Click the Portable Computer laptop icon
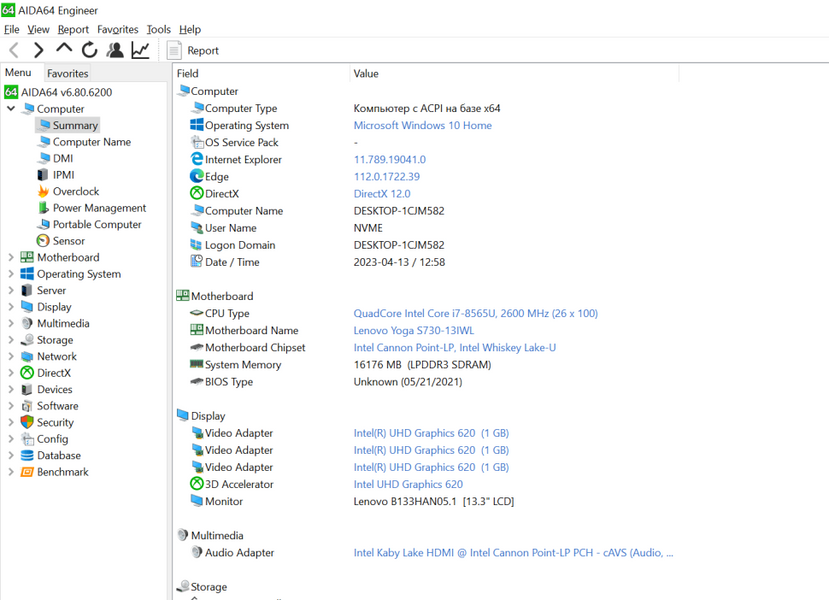This screenshot has width=829, height=600. pos(44,224)
